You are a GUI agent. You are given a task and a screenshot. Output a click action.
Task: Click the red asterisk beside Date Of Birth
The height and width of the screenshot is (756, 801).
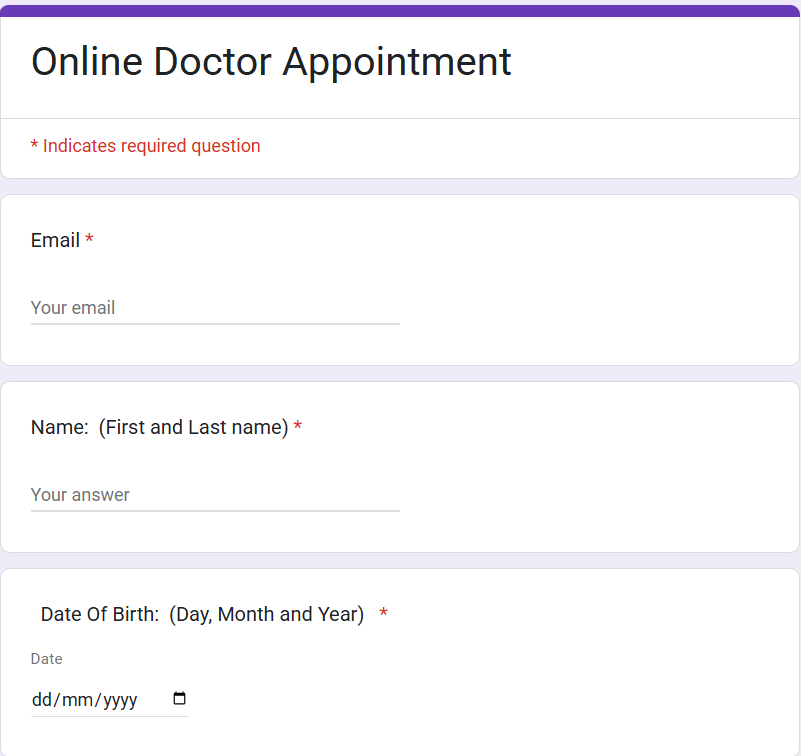click(384, 614)
